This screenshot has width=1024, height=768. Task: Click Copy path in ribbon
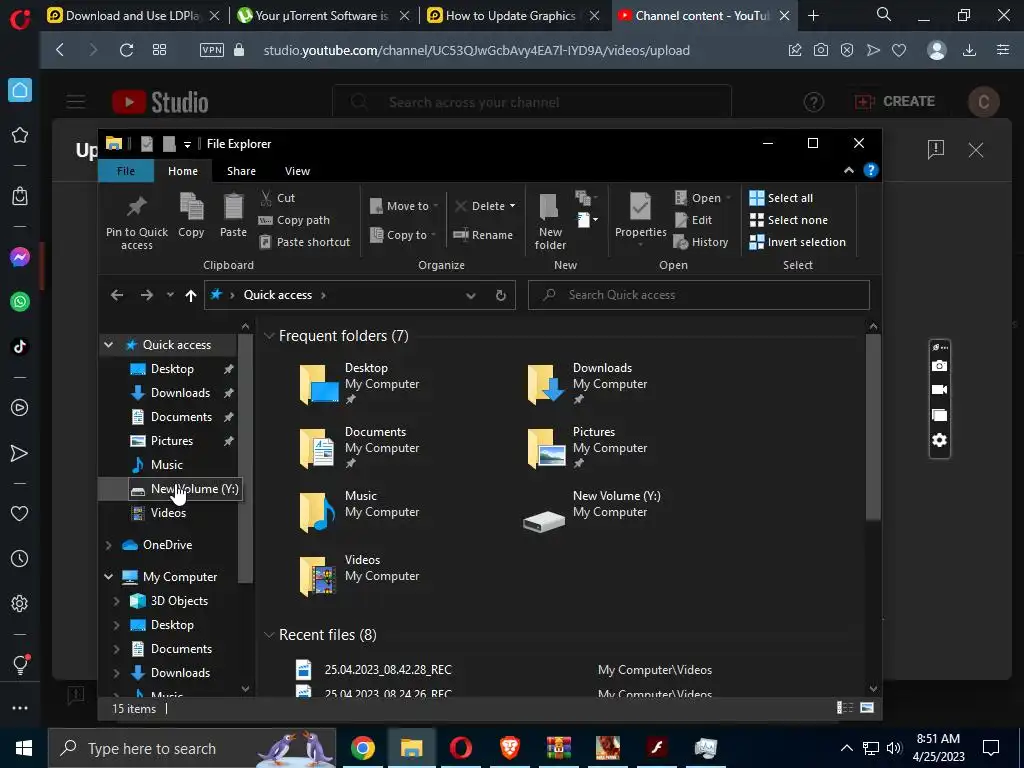pos(295,220)
